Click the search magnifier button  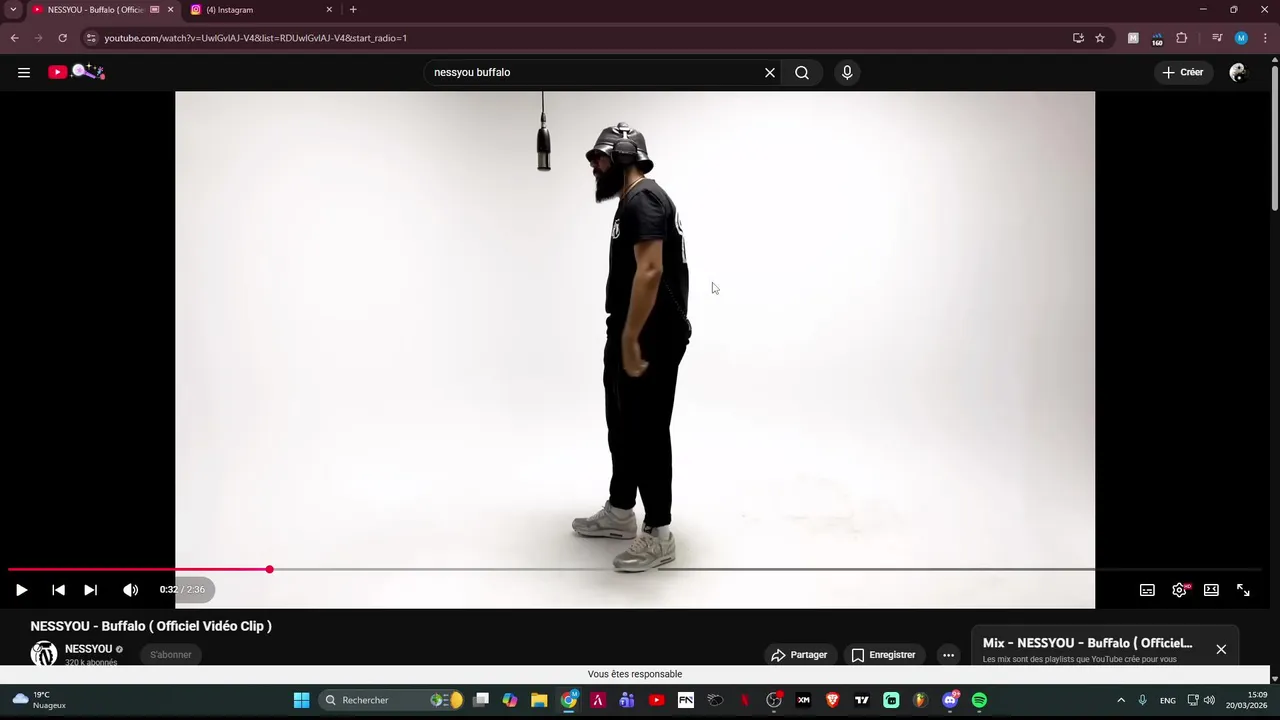tap(802, 72)
